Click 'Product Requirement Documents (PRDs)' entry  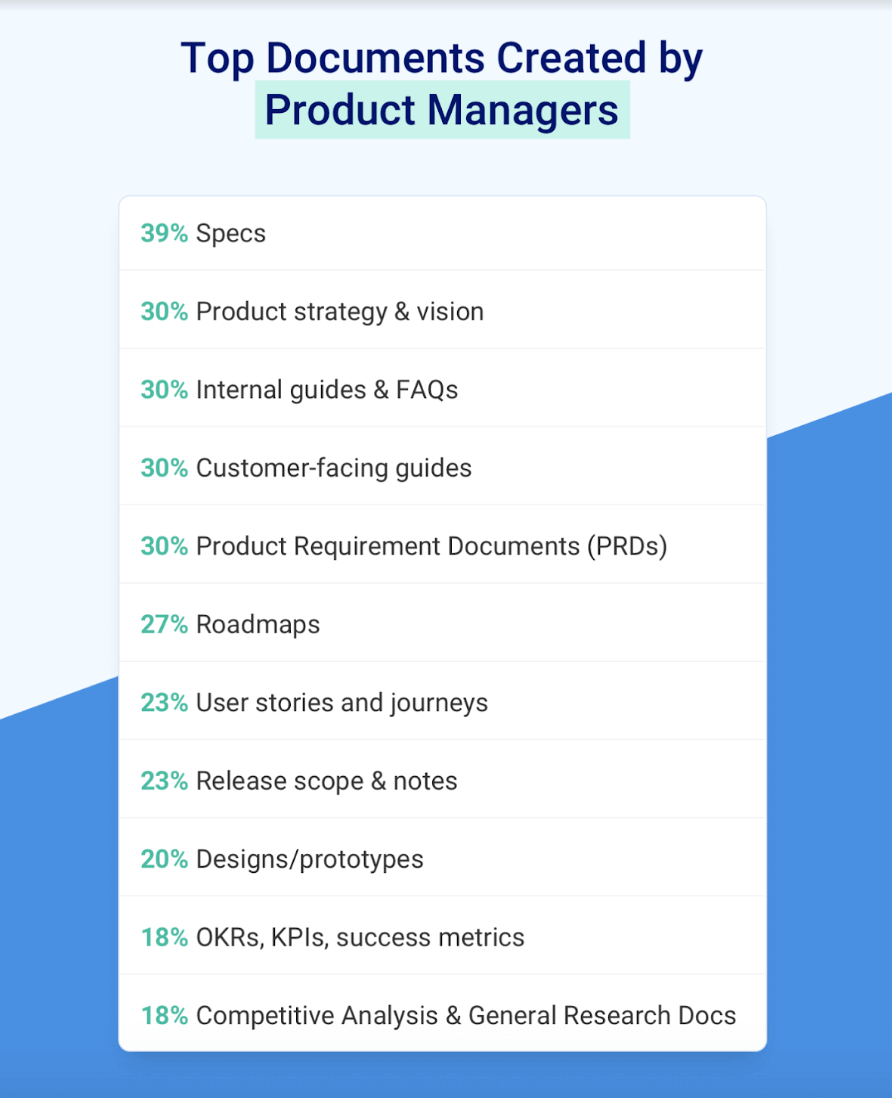431,546
